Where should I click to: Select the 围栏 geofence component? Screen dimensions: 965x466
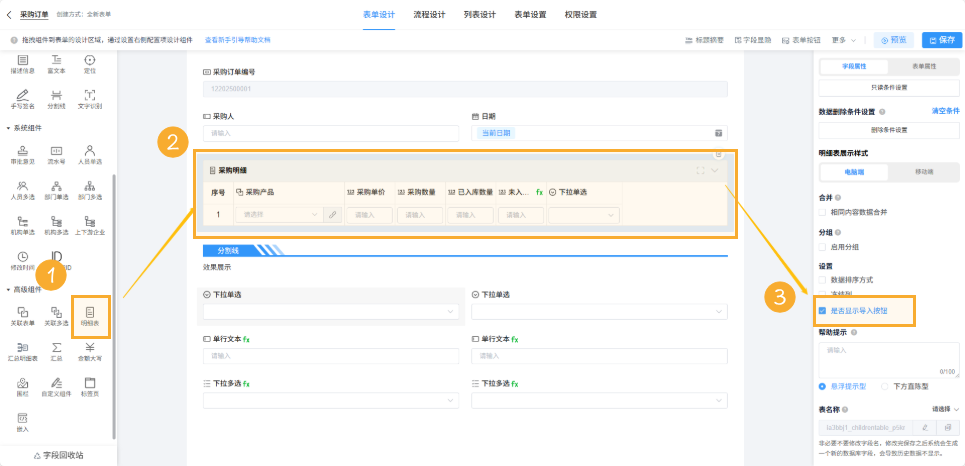pos(23,387)
